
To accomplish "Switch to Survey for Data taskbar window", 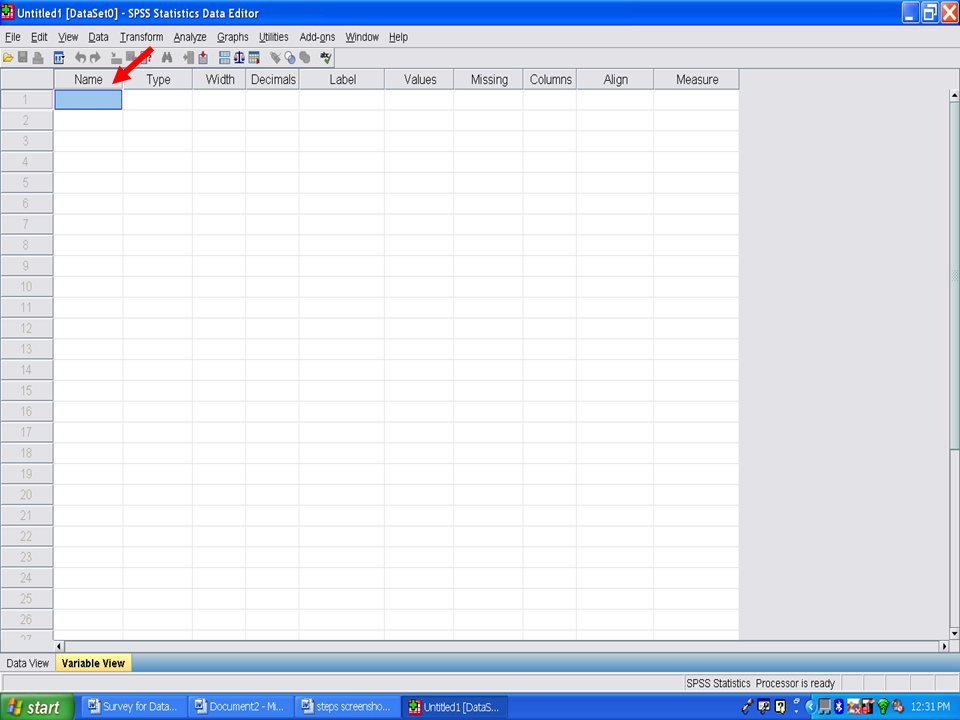I will 132,707.
